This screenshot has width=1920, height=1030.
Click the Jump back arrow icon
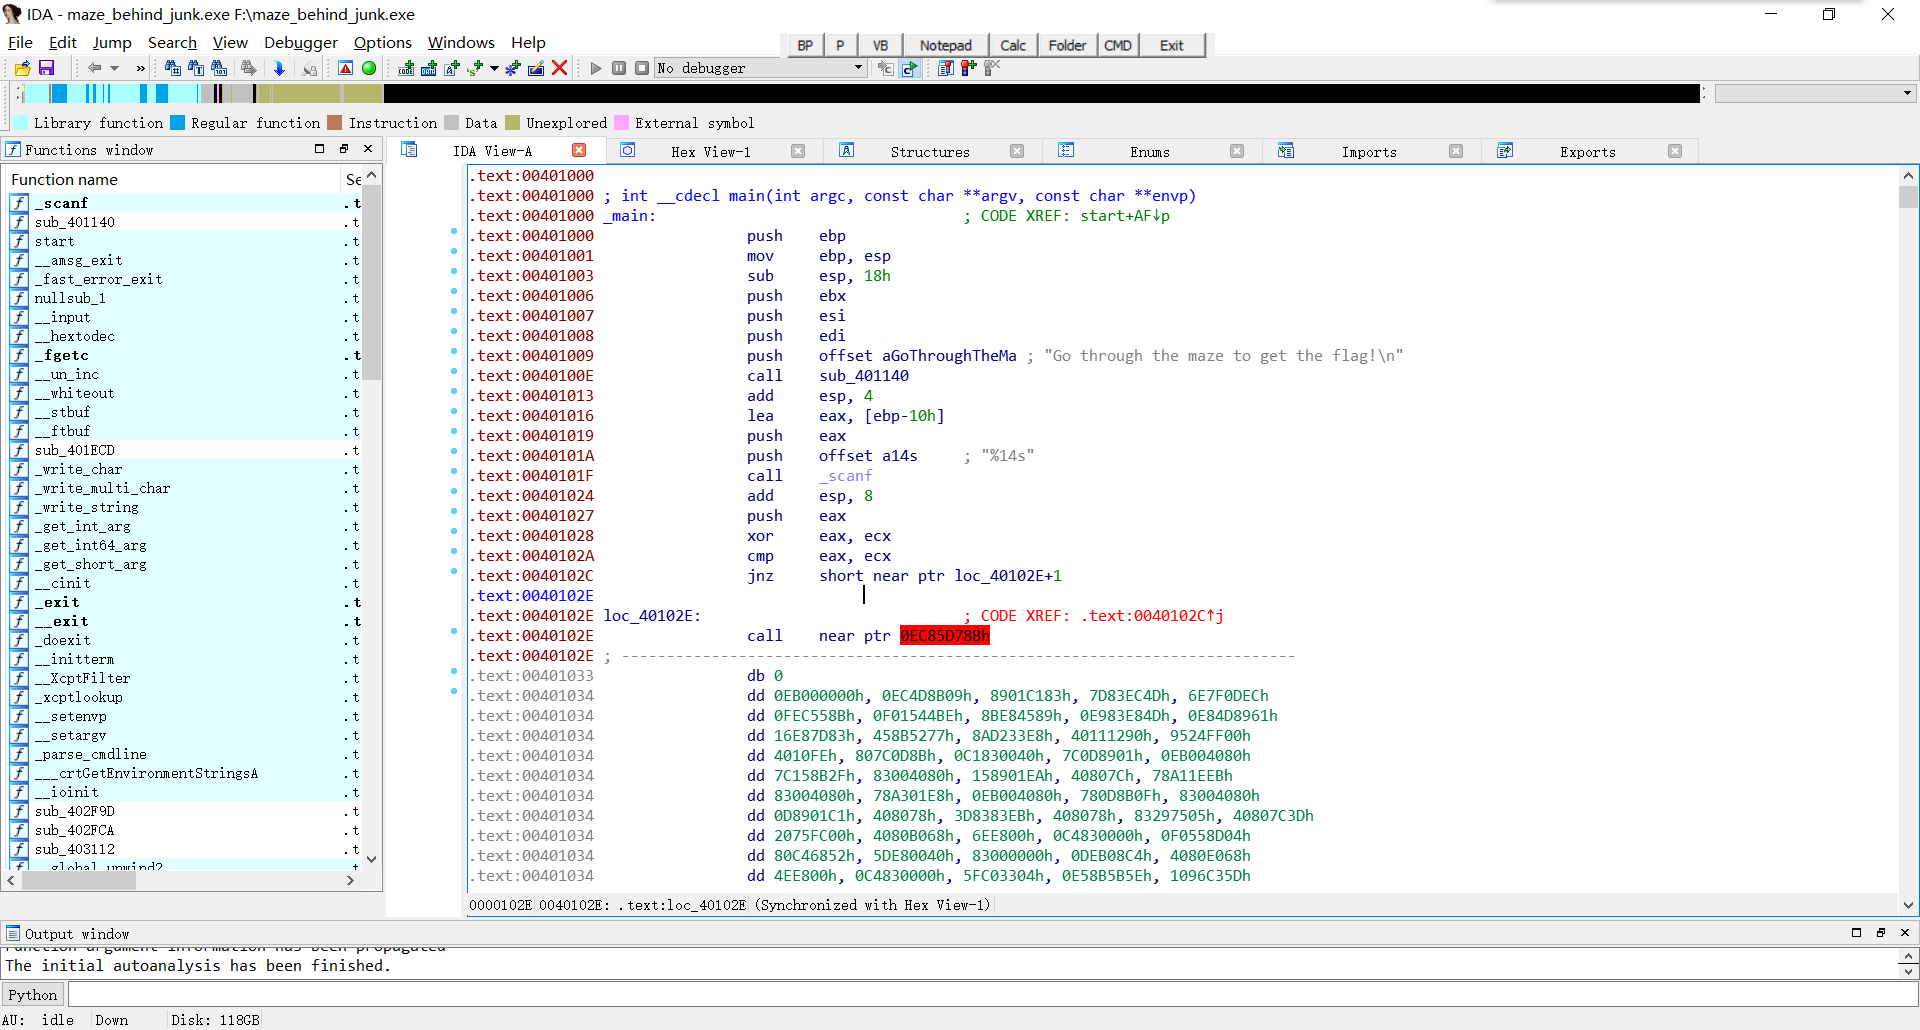click(94, 68)
